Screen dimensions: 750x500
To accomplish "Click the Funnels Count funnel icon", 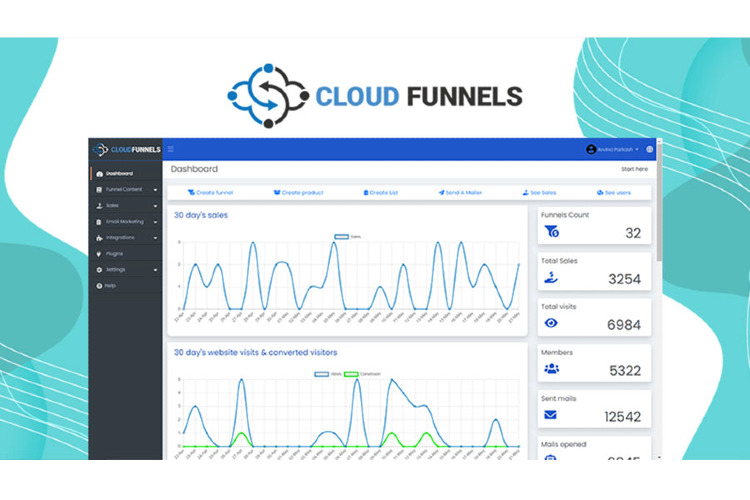I will [551, 232].
